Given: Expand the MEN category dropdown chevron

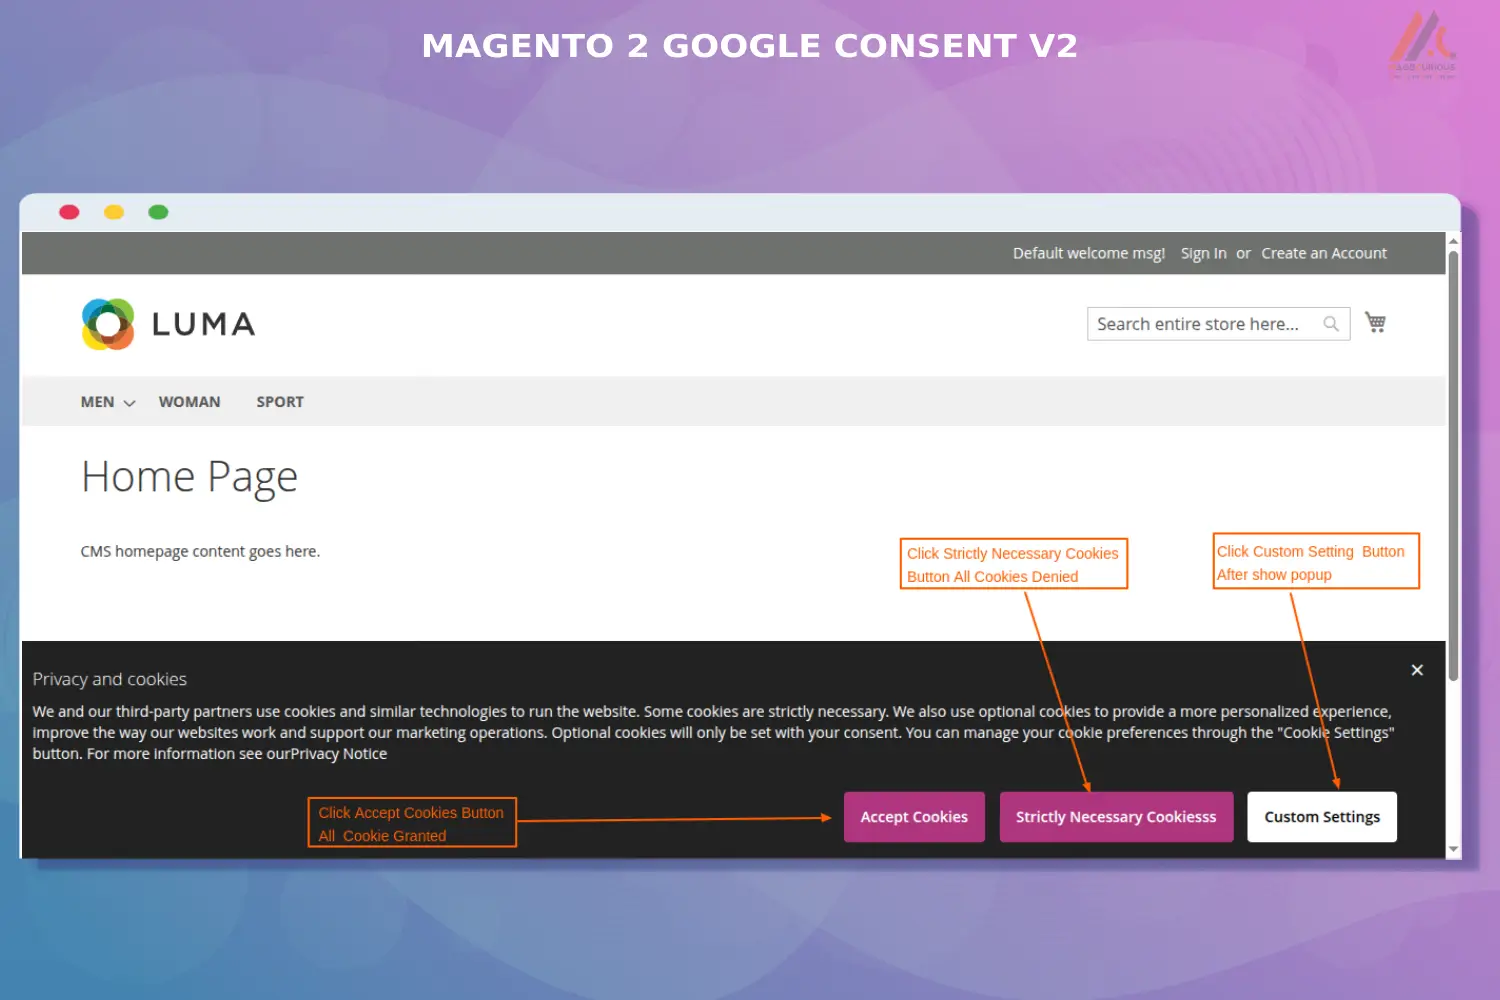Looking at the screenshot, I should [x=129, y=402].
